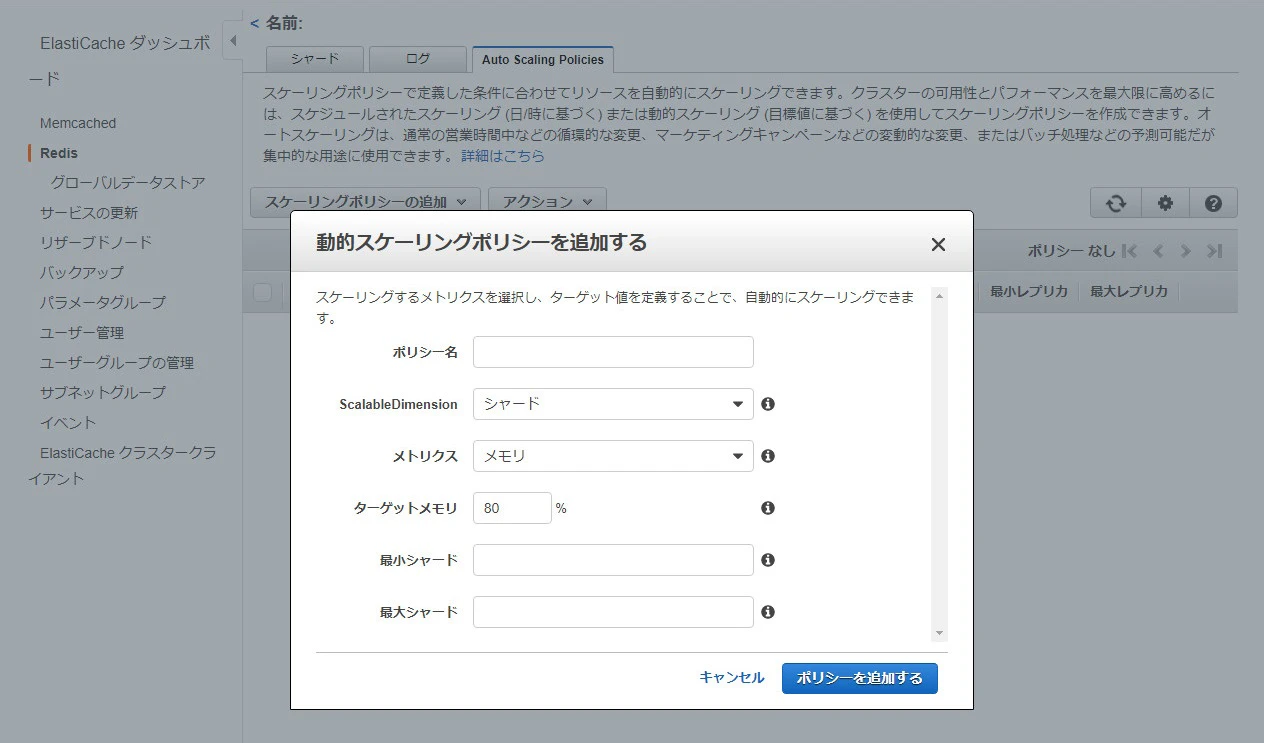Screen dimensions: 1264x743
Task: Select the Auto Scaling Policies tab
Action: pos(543,59)
